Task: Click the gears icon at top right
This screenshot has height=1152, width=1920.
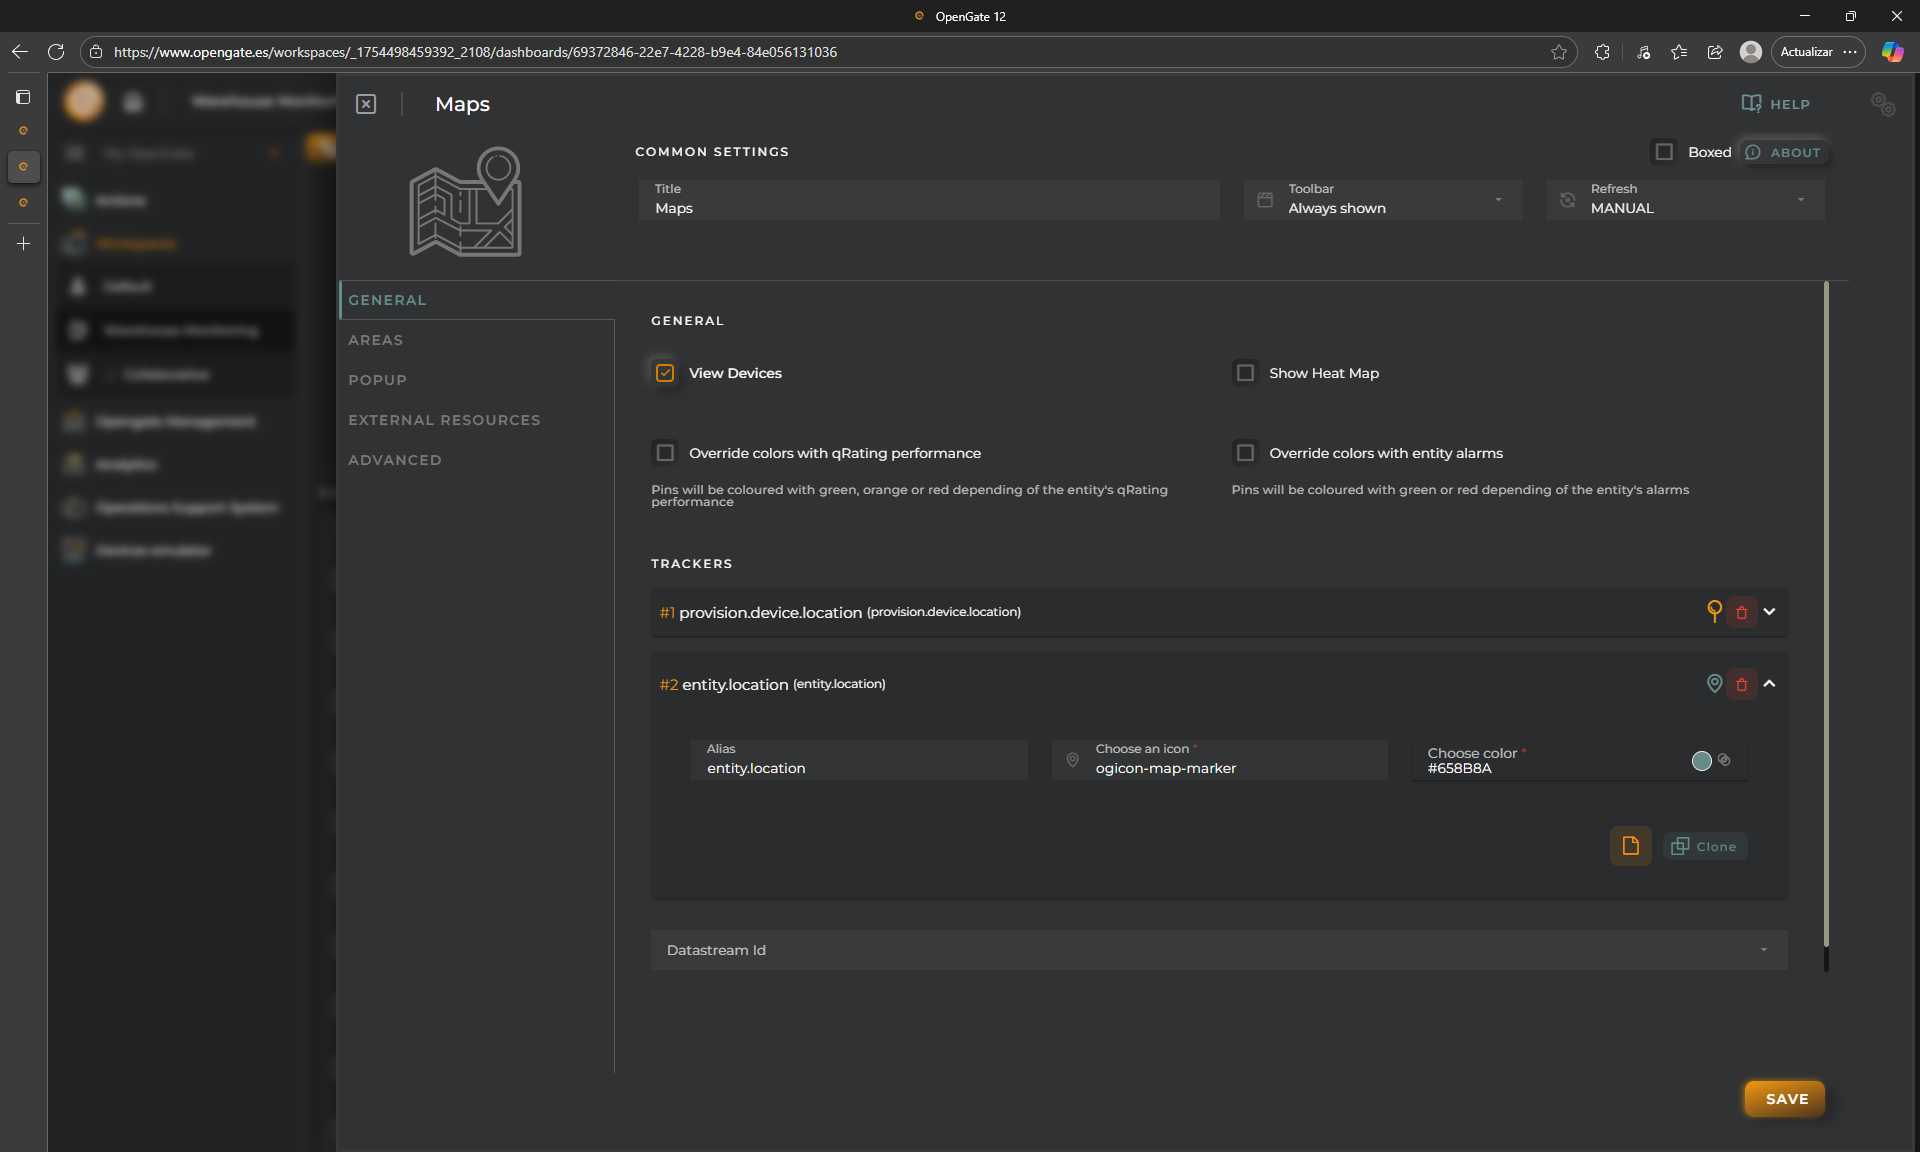Action: [1883, 104]
